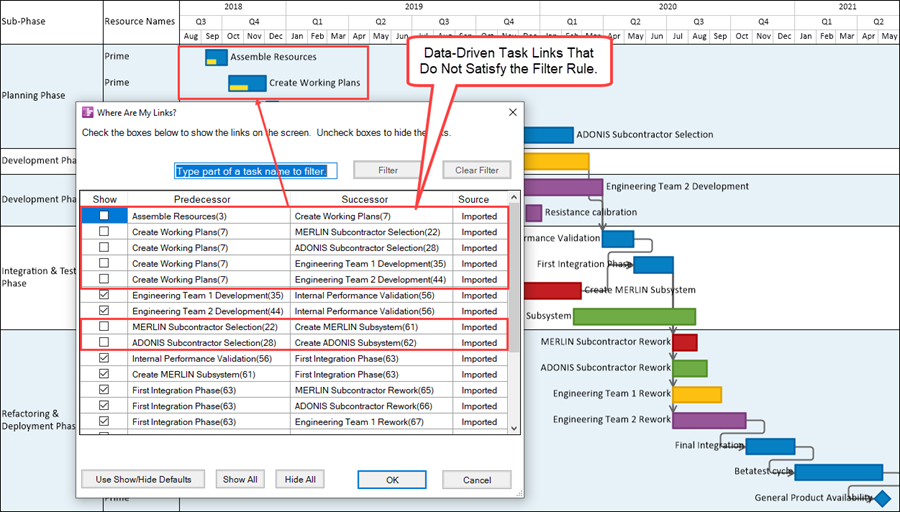900x512 pixels.
Task: Select the Internal Performance Validation blue bar
Action: (618, 239)
